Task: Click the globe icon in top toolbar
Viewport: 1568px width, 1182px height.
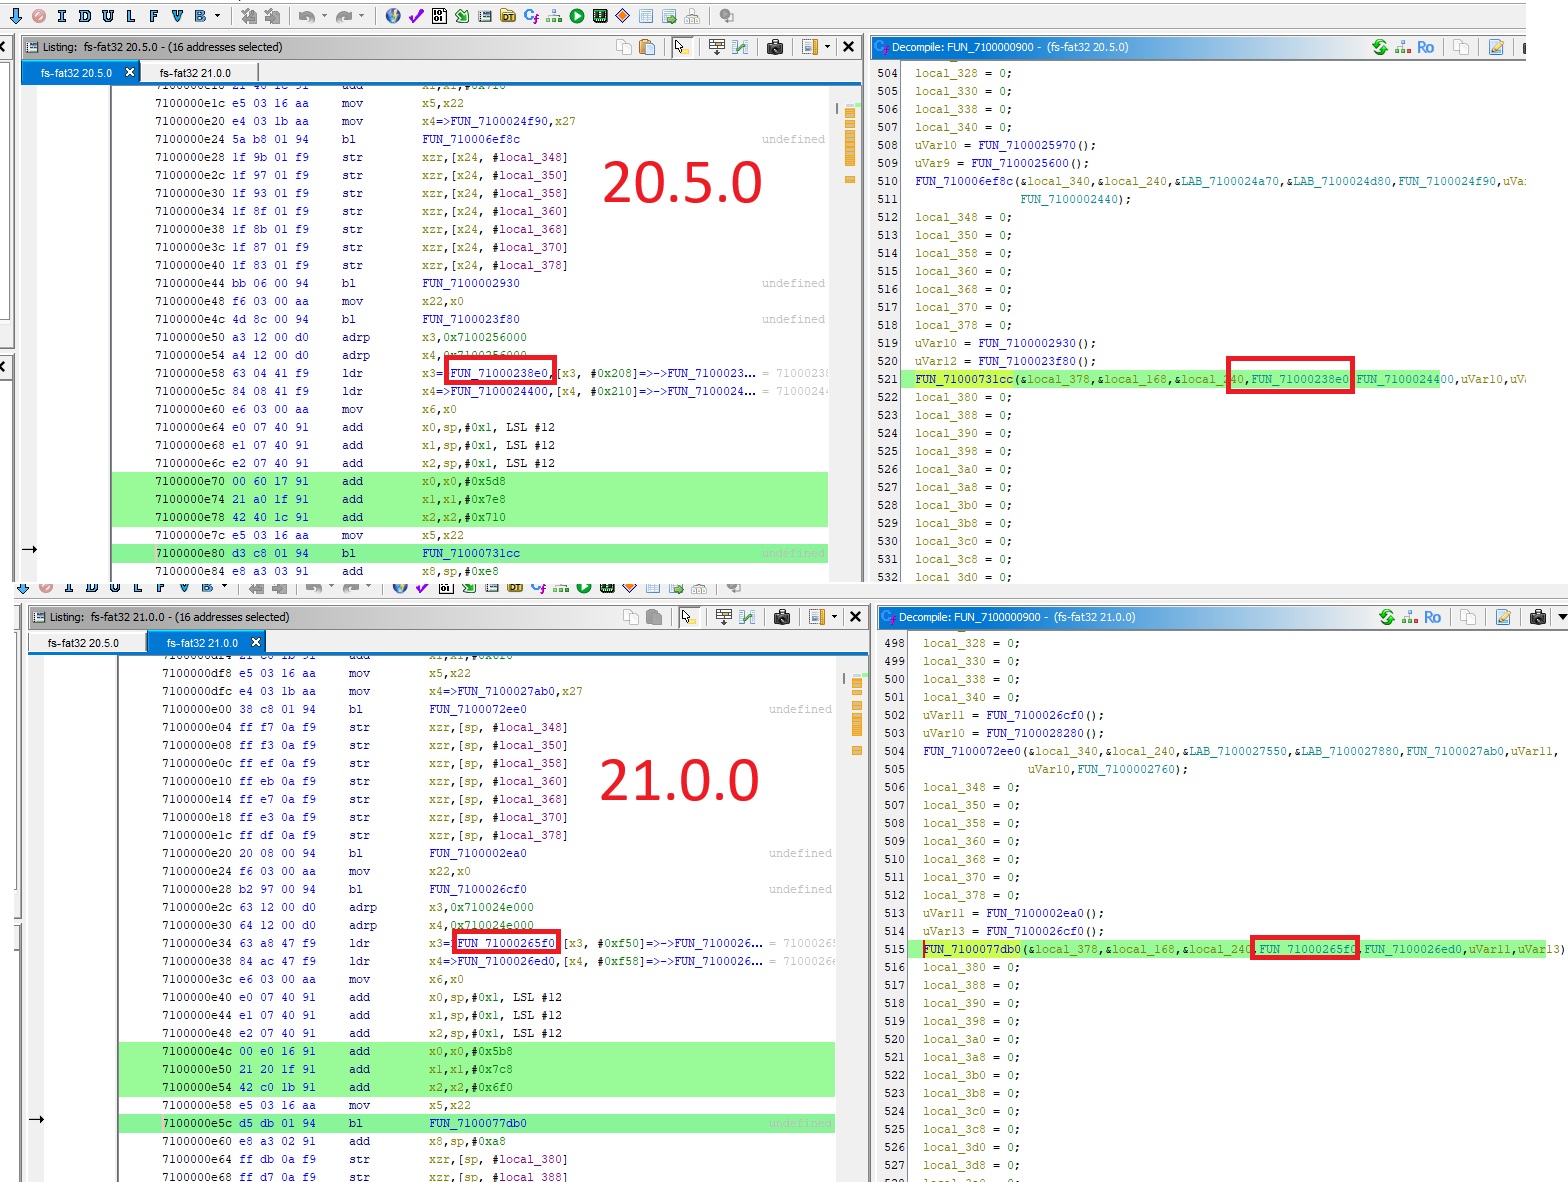Action: (x=393, y=16)
